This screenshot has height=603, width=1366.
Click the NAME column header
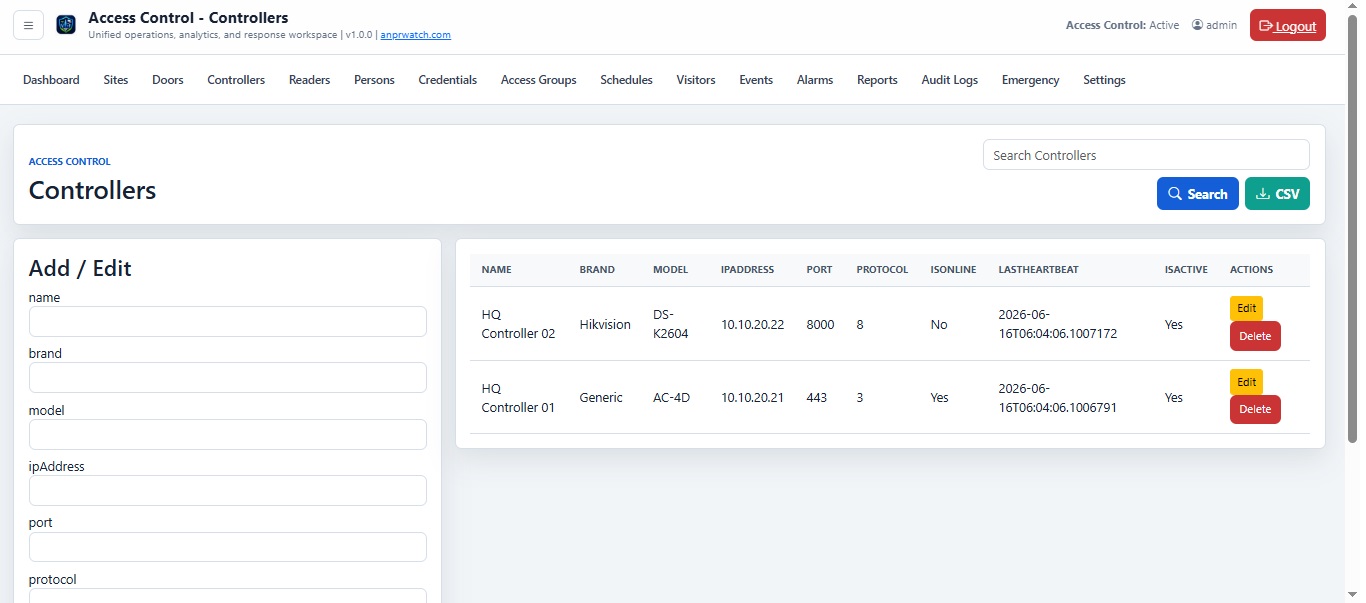[x=496, y=270]
